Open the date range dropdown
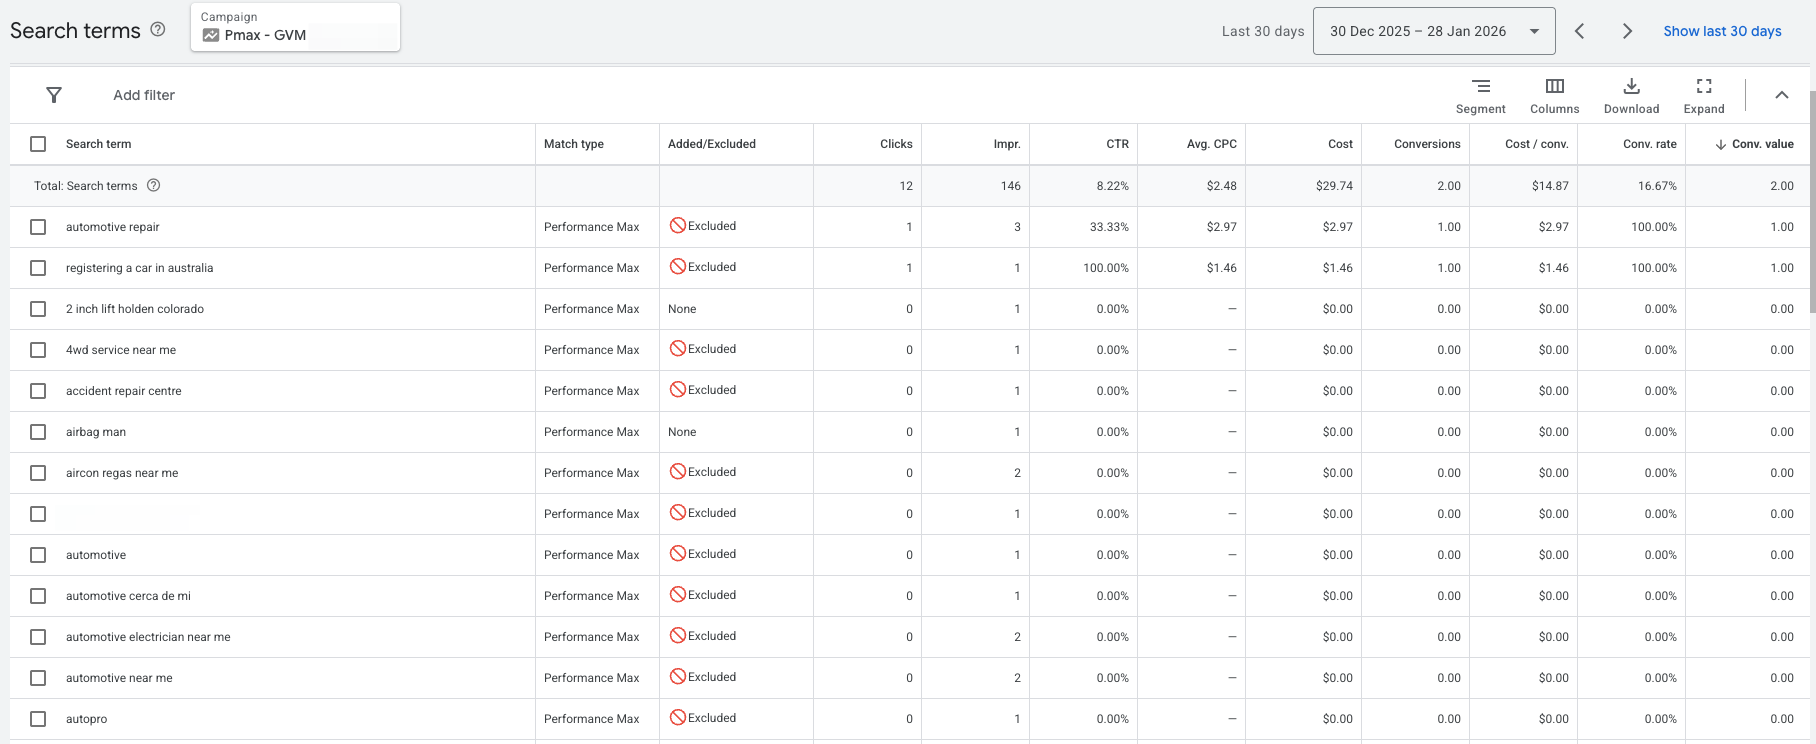The height and width of the screenshot is (744, 1816). point(1434,31)
